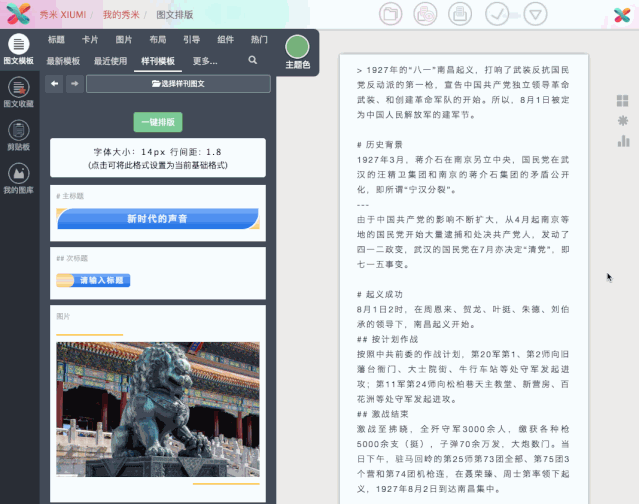
Task: Open the 我的图库 sidebar panel
Action: tap(18, 178)
